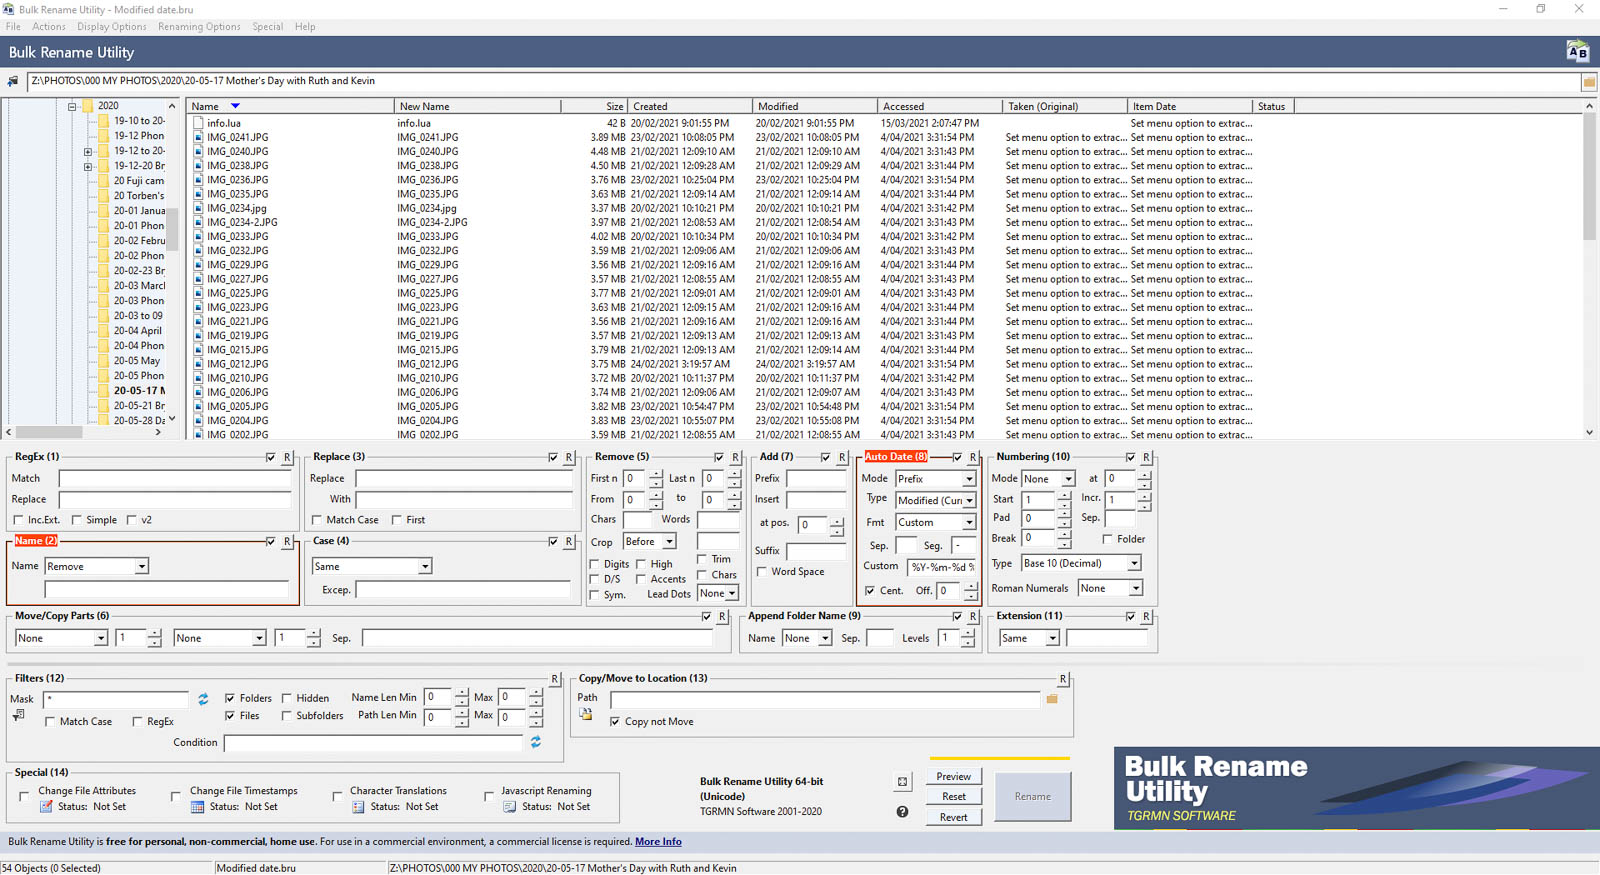
Task: Open the Display Options menu
Action: (x=112, y=27)
